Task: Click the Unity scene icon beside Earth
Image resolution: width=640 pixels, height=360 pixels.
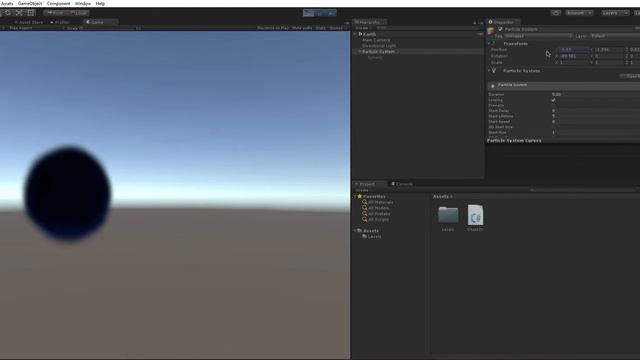Action: pyautogui.click(x=360, y=34)
